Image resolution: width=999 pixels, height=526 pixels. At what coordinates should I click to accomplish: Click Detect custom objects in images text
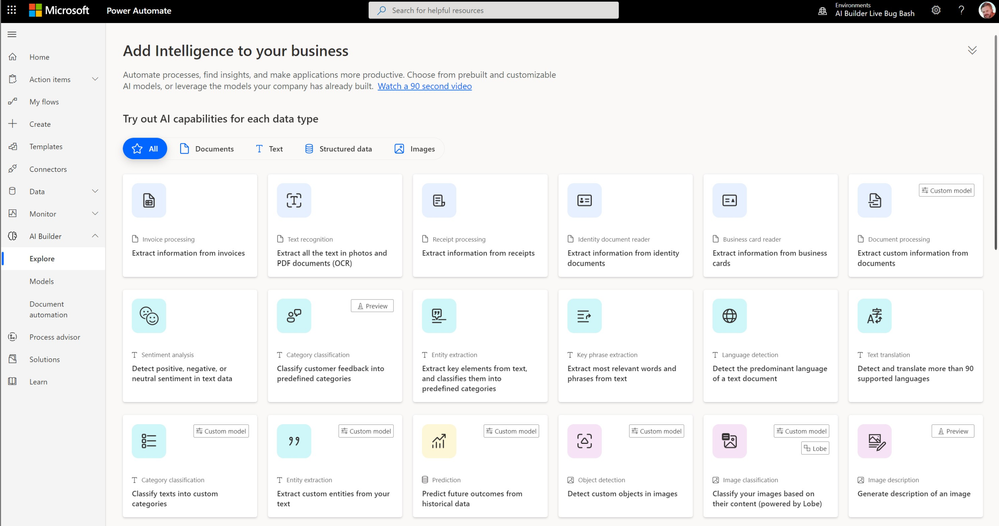click(x=622, y=494)
